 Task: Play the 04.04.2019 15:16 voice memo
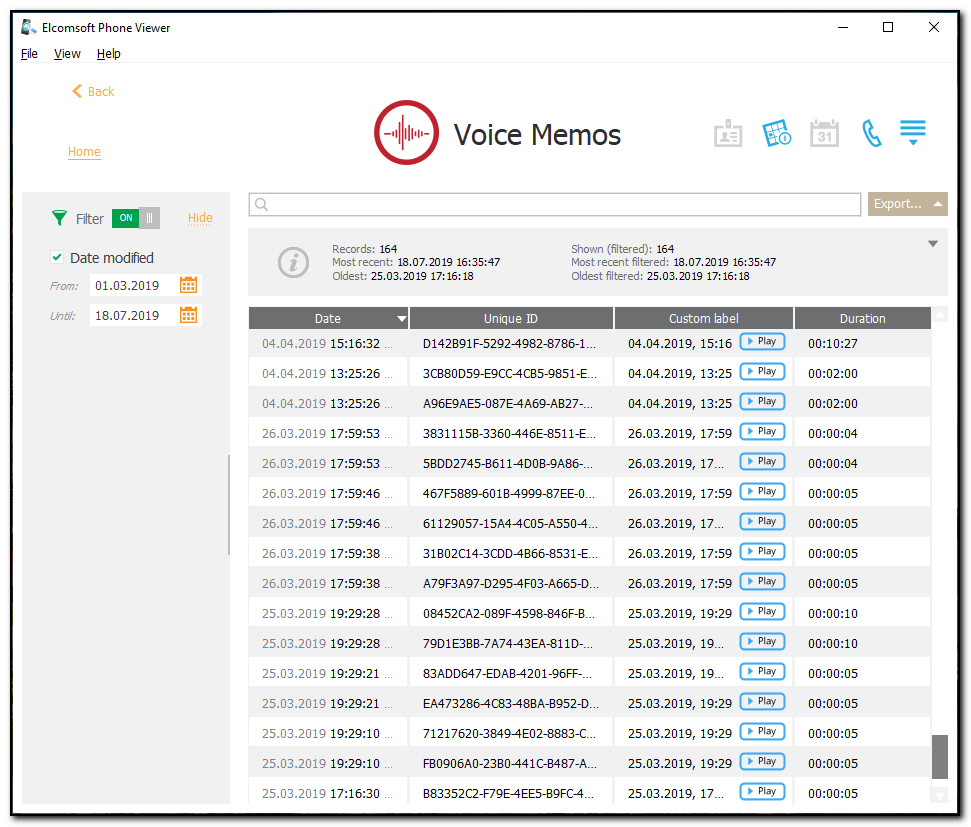pyautogui.click(x=762, y=341)
